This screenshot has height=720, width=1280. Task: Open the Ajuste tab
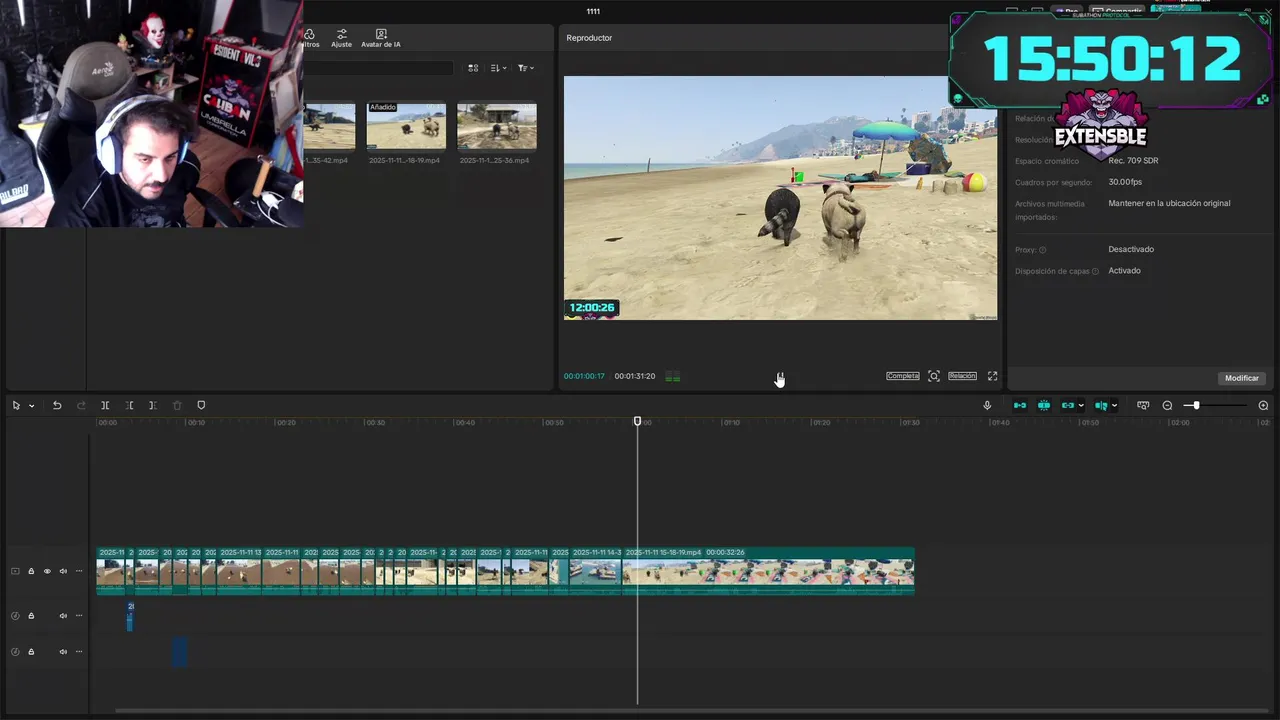pyautogui.click(x=341, y=38)
